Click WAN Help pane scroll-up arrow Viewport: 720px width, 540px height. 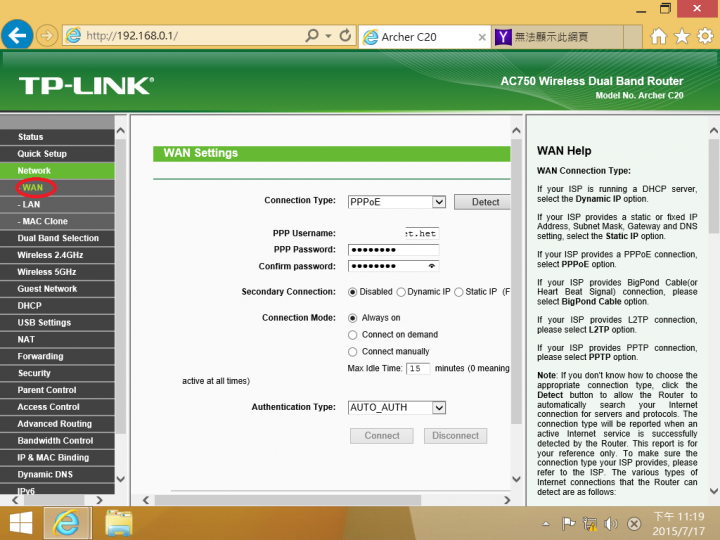pos(714,130)
